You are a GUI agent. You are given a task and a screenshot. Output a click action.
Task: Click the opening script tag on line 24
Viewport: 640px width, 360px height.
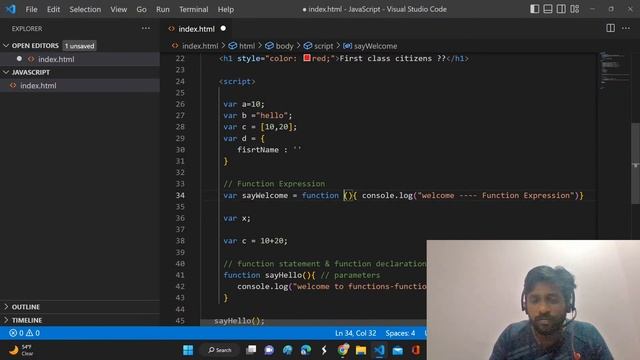237,81
